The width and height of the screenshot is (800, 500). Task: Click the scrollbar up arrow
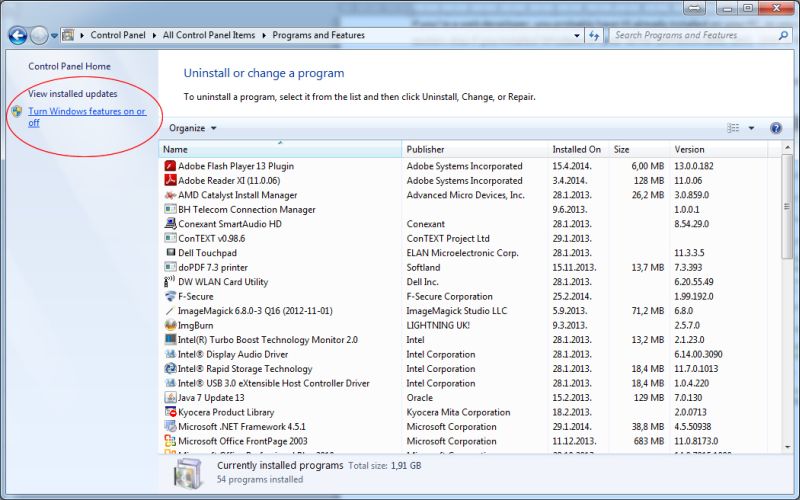(x=787, y=149)
